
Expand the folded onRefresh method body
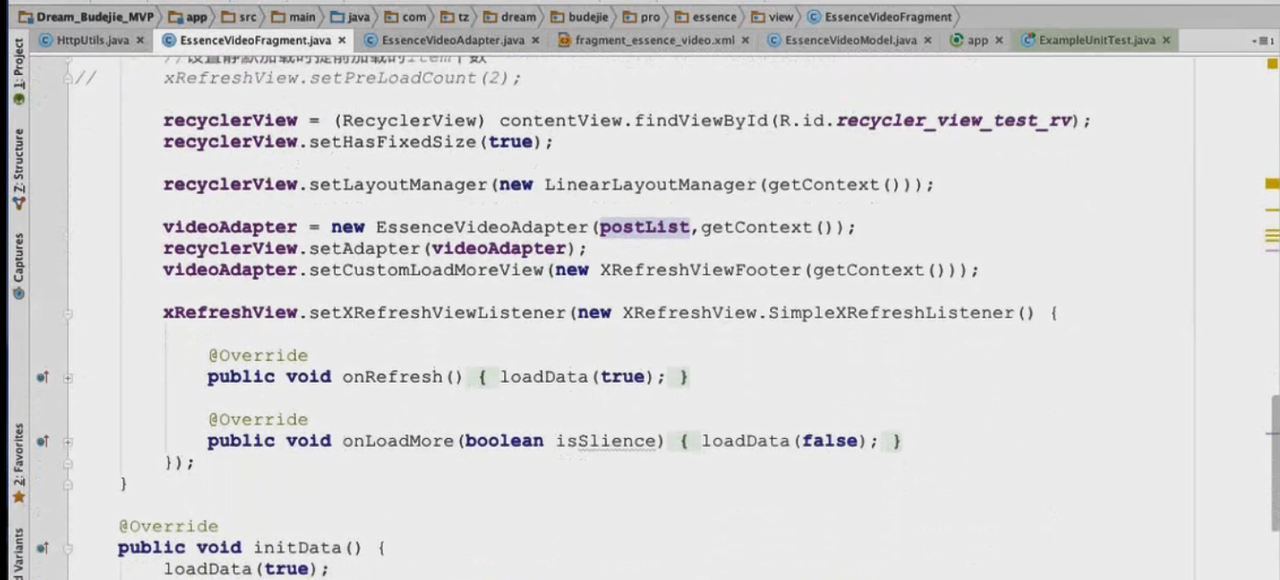coord(67,378)
